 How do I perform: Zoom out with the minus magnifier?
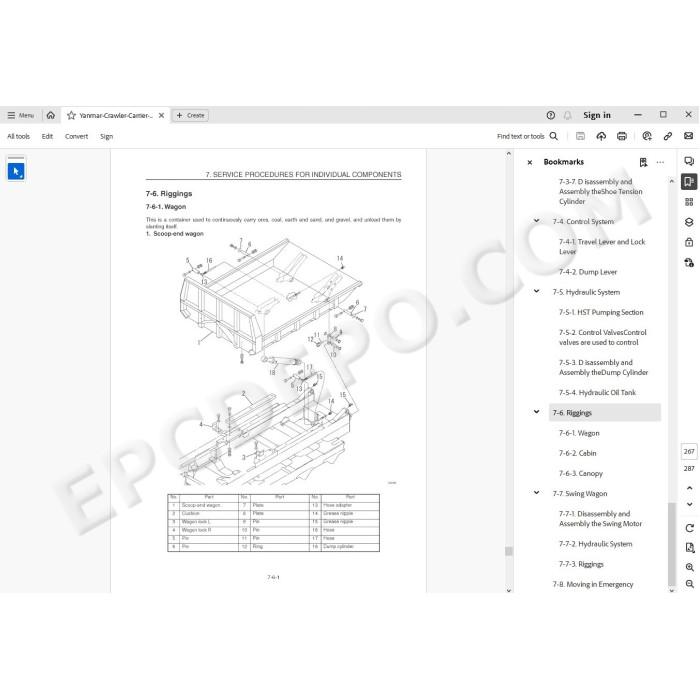[x=689, y=584]
